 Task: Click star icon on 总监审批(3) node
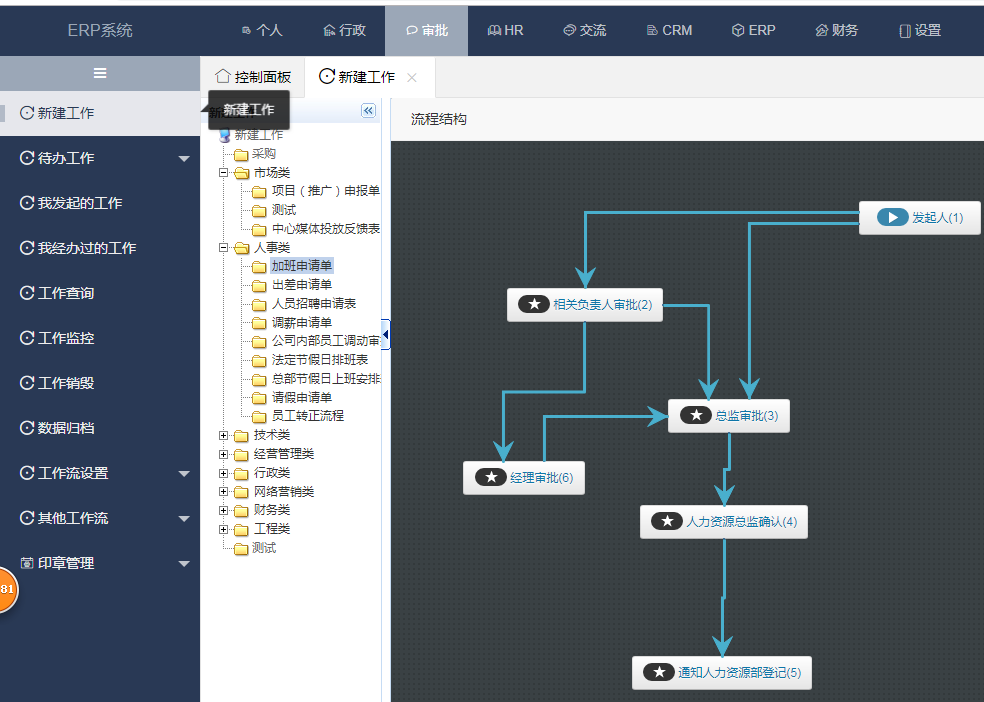[695, 415]
